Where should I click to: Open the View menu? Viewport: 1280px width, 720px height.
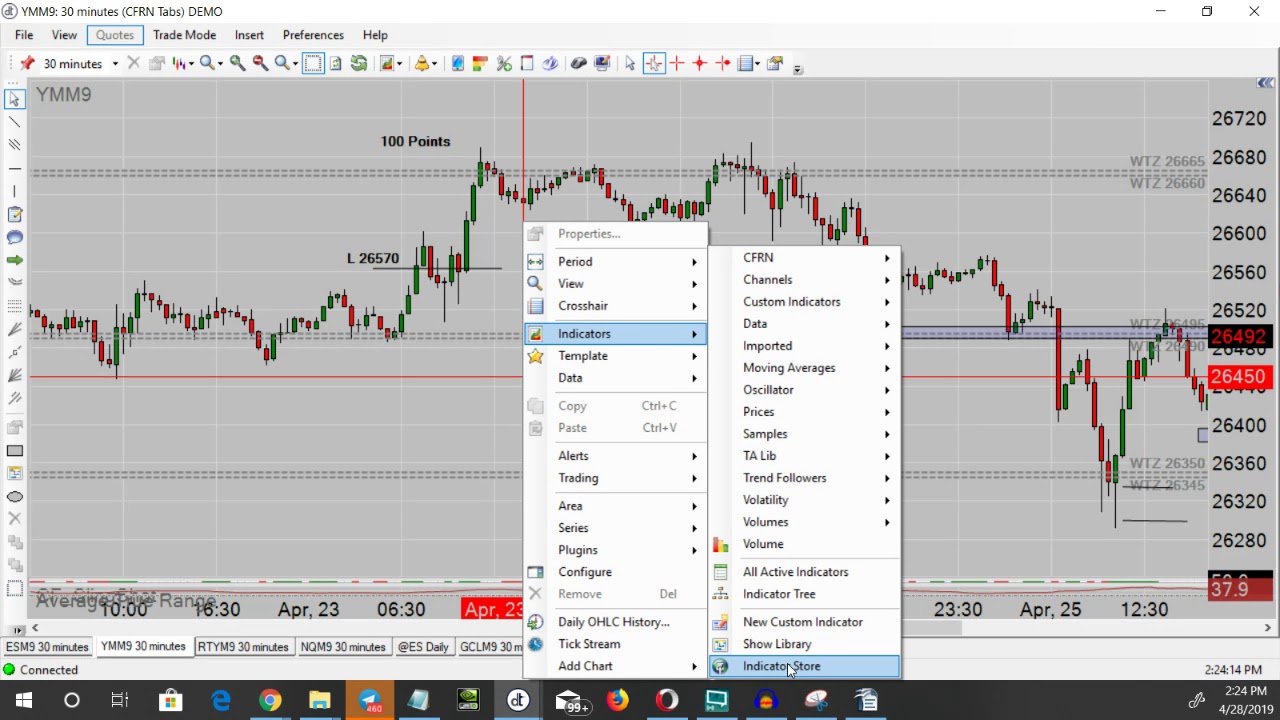click(64, 35)
